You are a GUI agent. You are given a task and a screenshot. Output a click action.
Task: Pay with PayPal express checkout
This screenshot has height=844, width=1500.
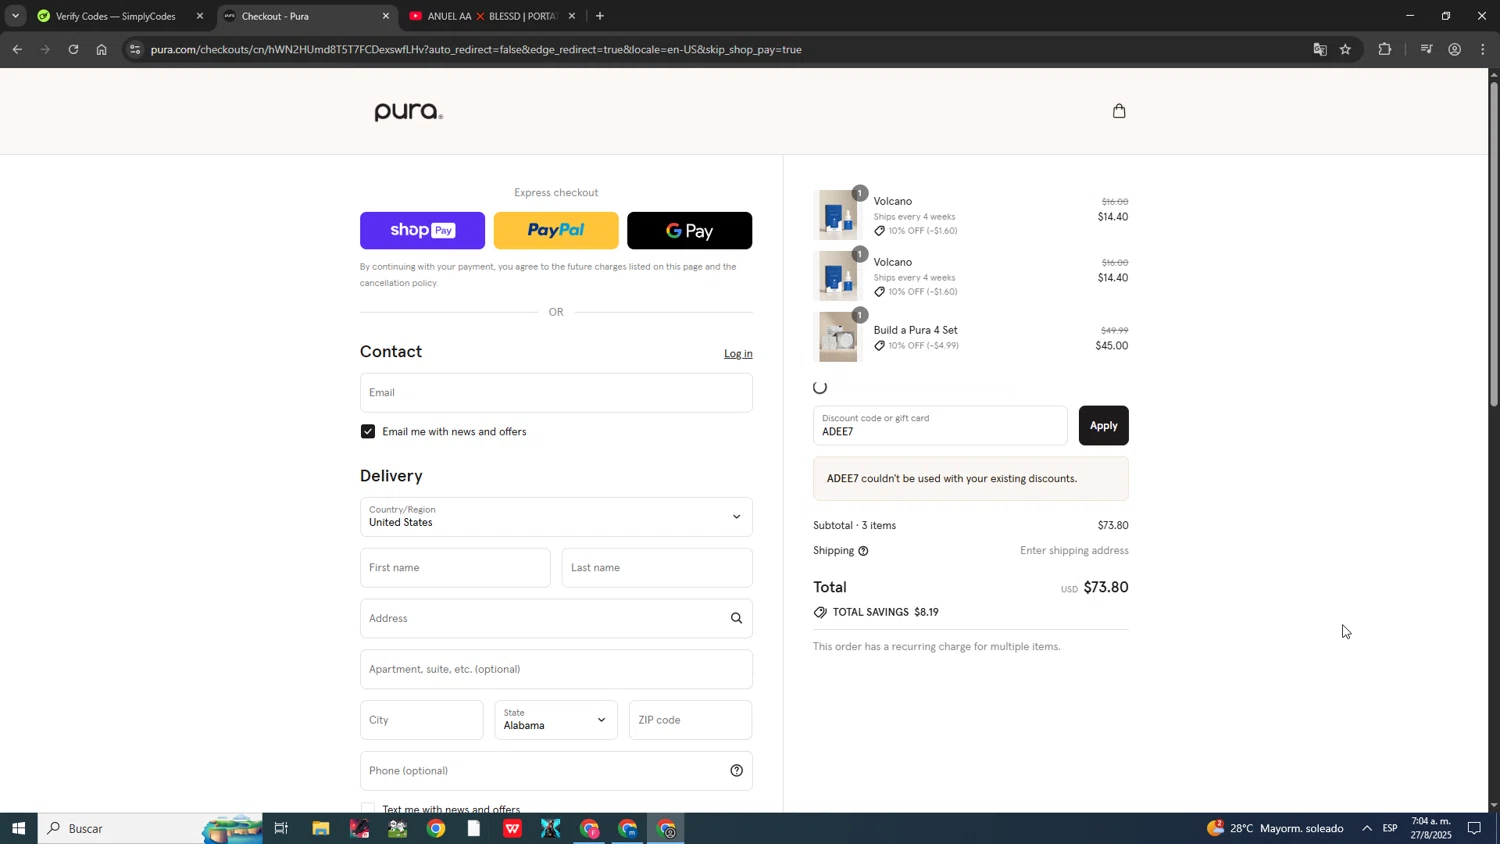(556, 231)
